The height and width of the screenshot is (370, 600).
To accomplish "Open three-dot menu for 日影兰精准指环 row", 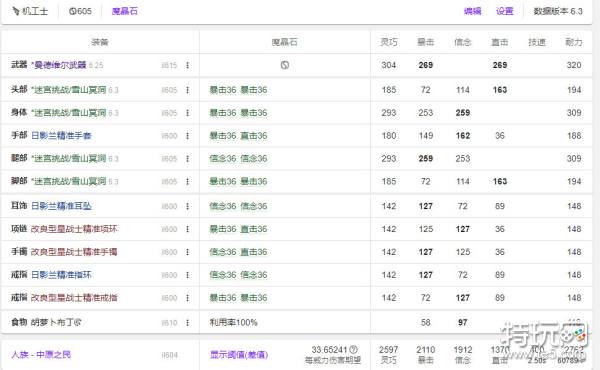I will (188, 275).
